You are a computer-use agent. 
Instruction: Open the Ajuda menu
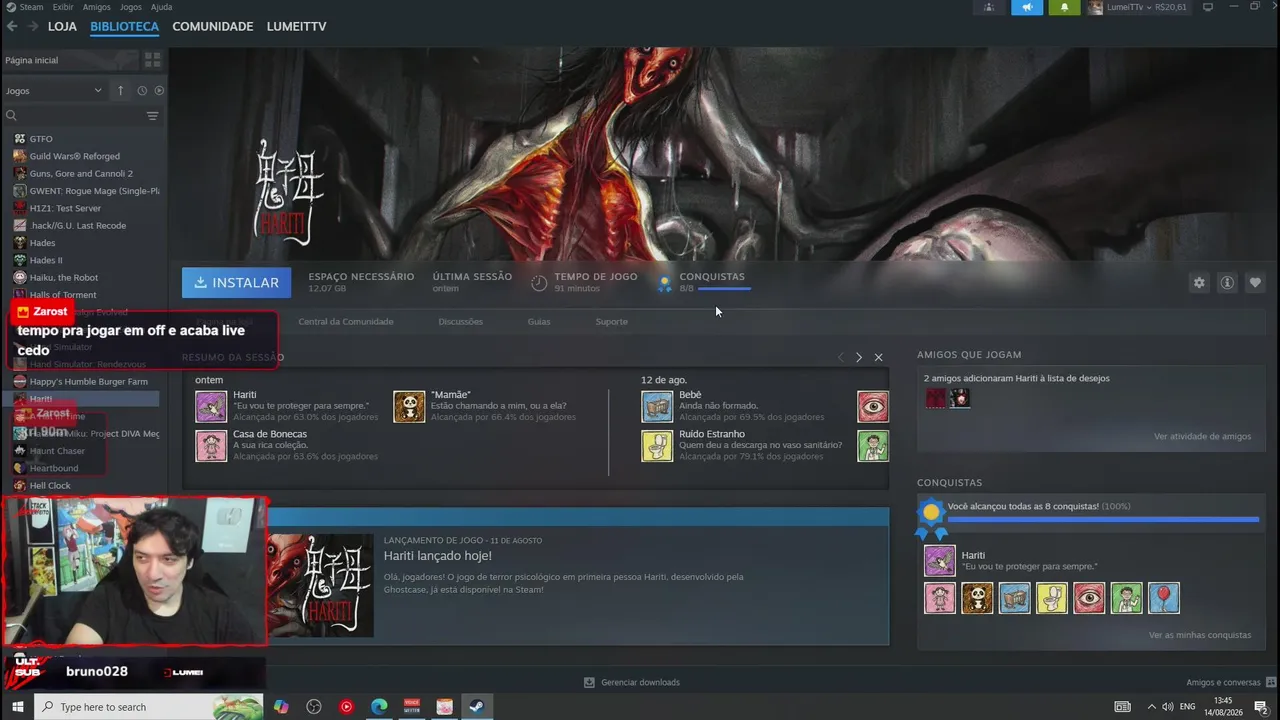(161, 7)
